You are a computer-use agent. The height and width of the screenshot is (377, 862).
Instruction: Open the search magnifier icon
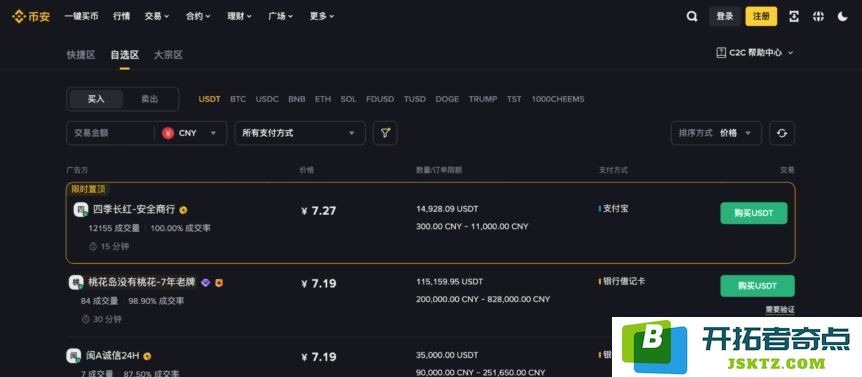click(692, 16)
